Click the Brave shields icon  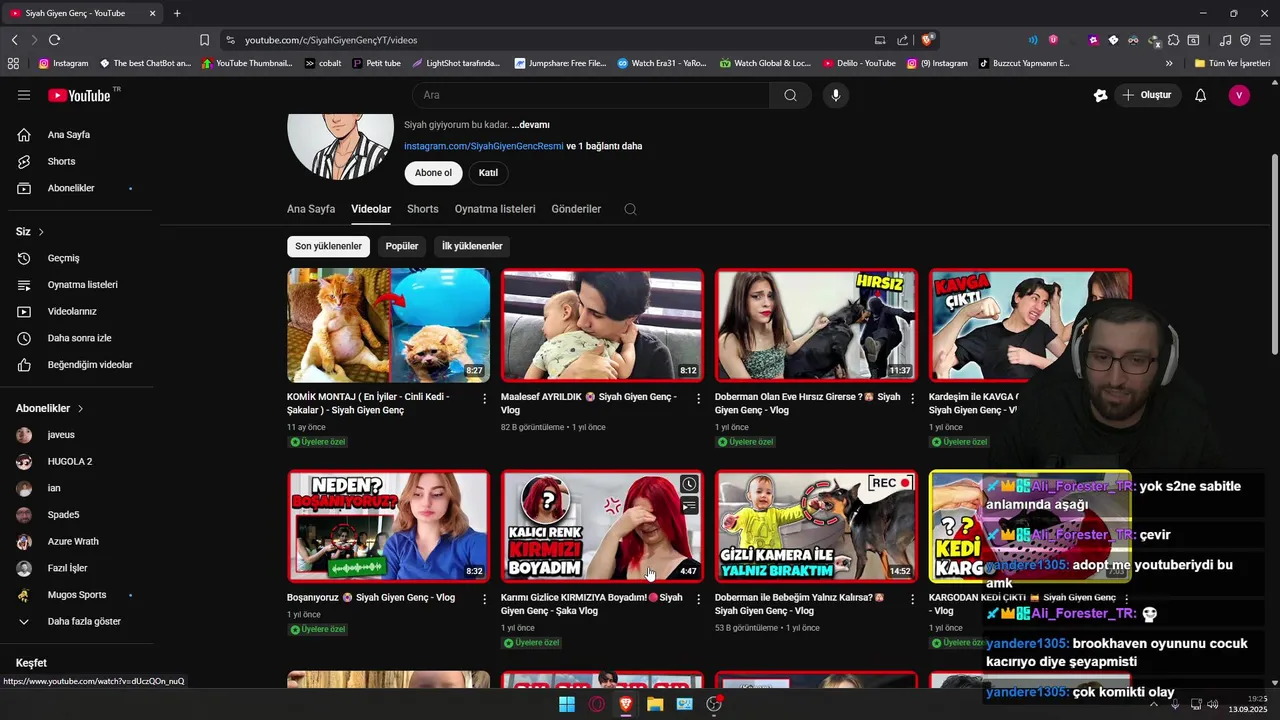click(928, 40)
